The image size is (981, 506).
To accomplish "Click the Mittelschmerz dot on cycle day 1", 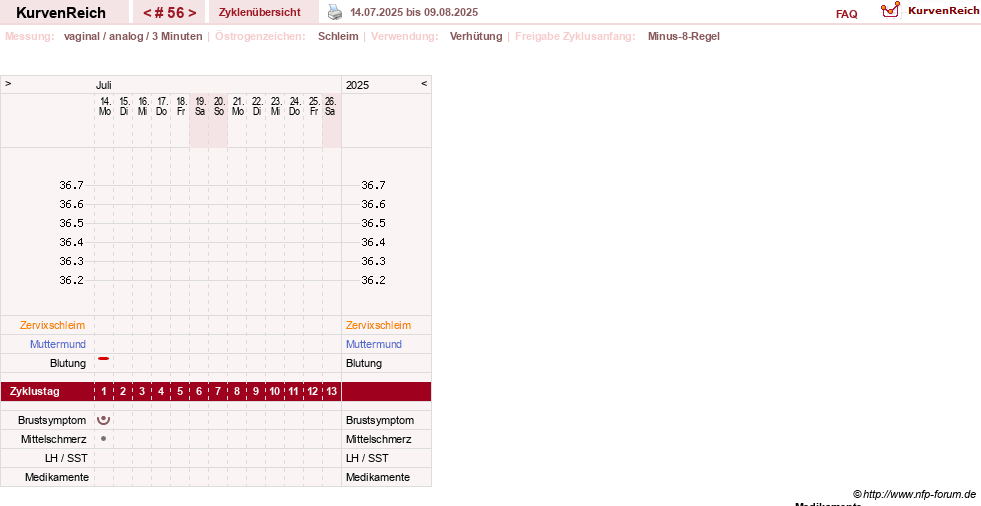I will (x=103, y=438).
